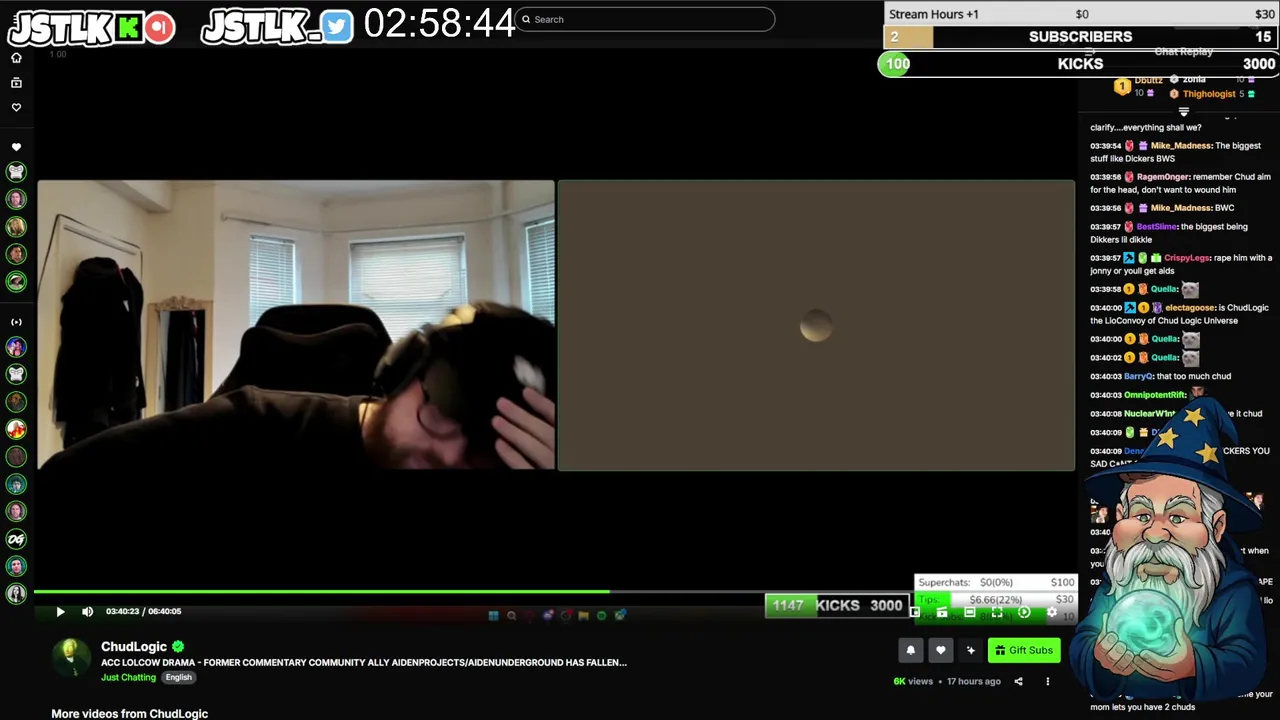Click the English language tag
This screenshot has width=1280, height=720.
[x=179, y=677]
